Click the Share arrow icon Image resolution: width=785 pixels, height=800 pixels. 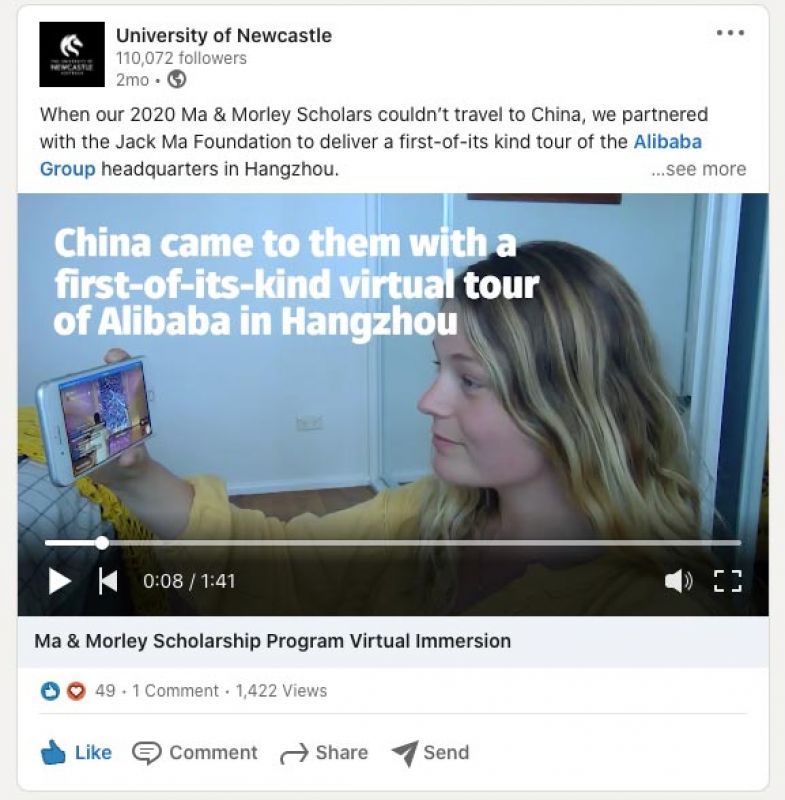(x=294, y=754)
